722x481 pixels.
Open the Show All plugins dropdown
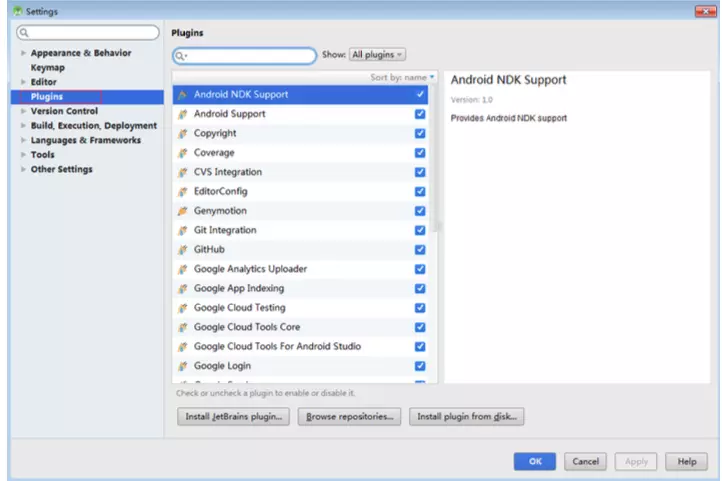tap(377, 54)
